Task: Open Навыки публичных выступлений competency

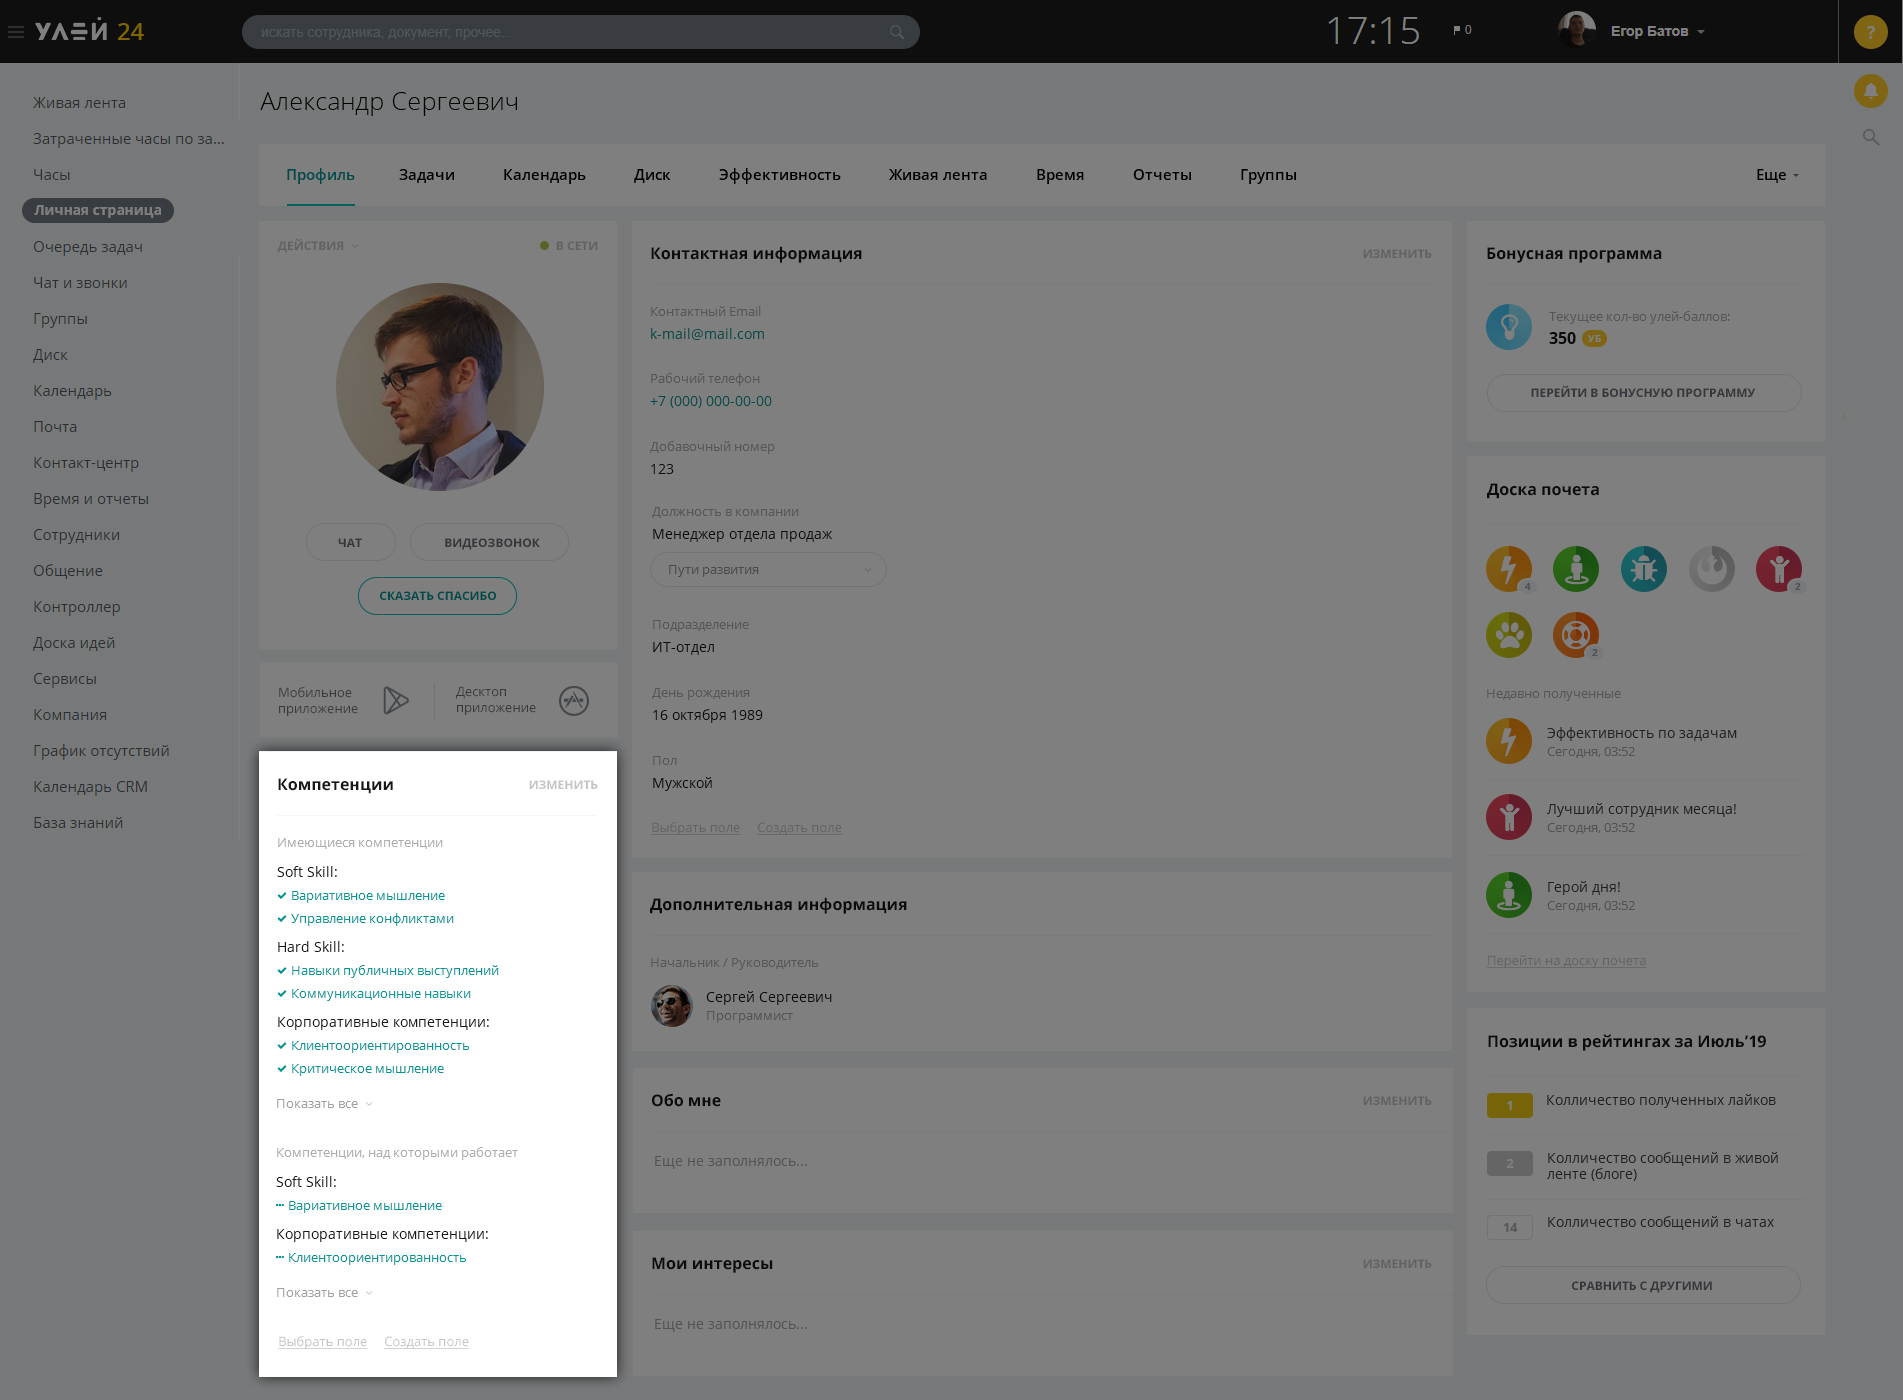Action: pyautogui.click(x=395, y=971)
